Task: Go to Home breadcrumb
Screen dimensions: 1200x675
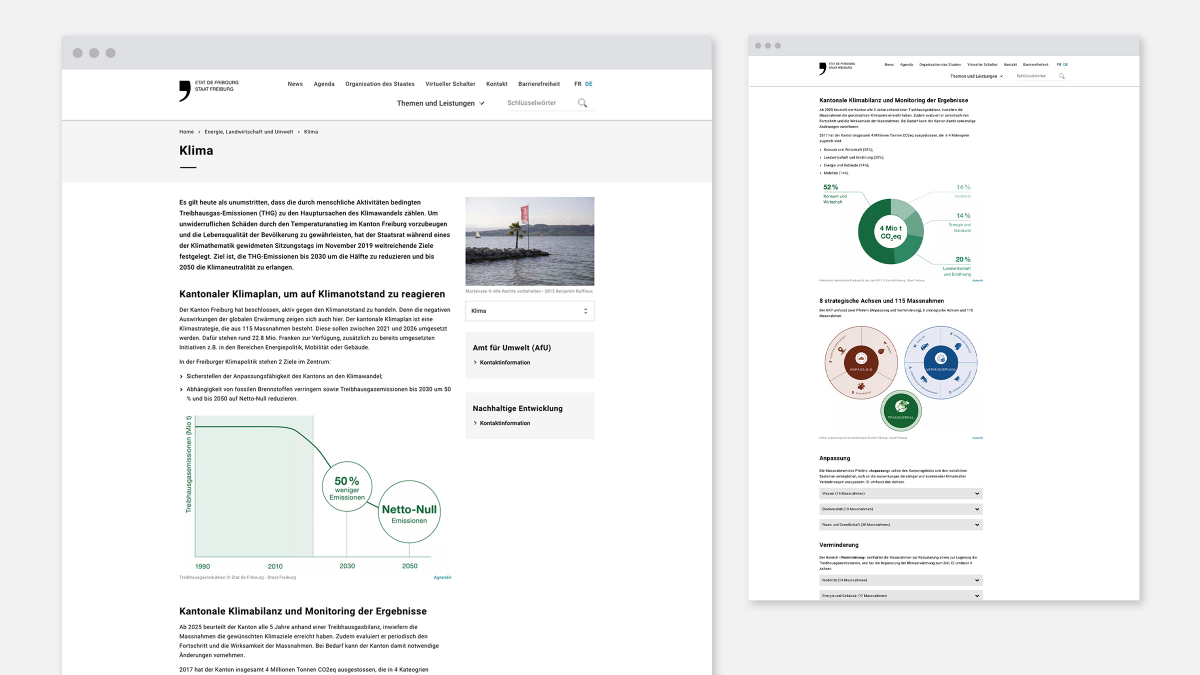Action: point(186,132)
